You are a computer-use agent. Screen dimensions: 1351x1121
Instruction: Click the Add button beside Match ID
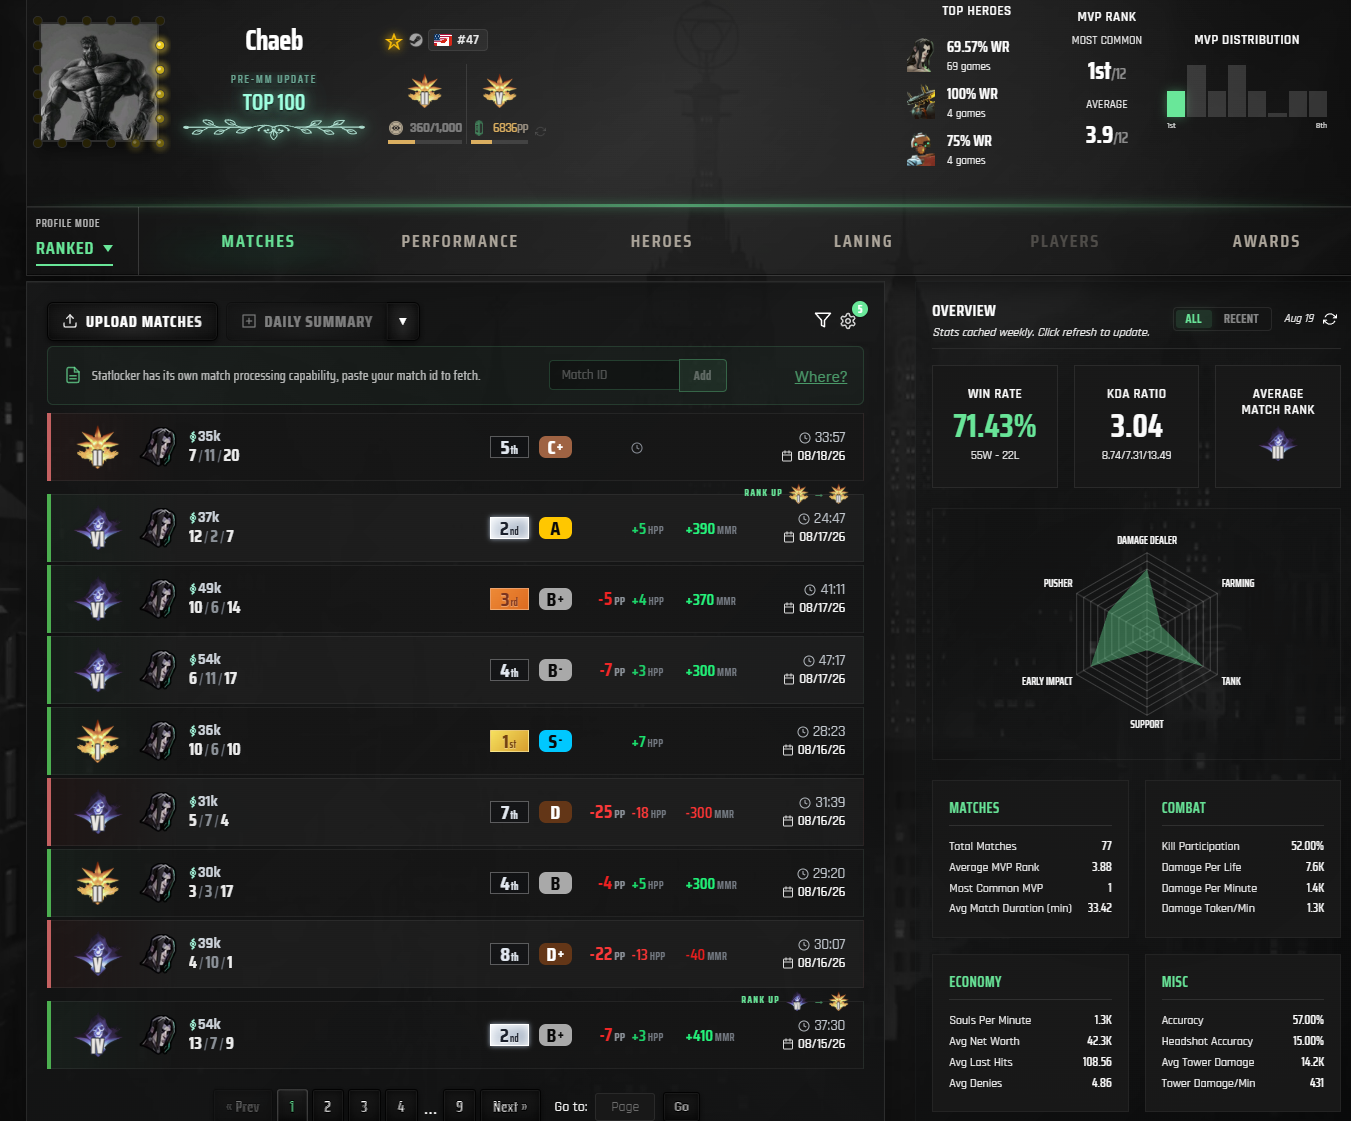[702, 375]
